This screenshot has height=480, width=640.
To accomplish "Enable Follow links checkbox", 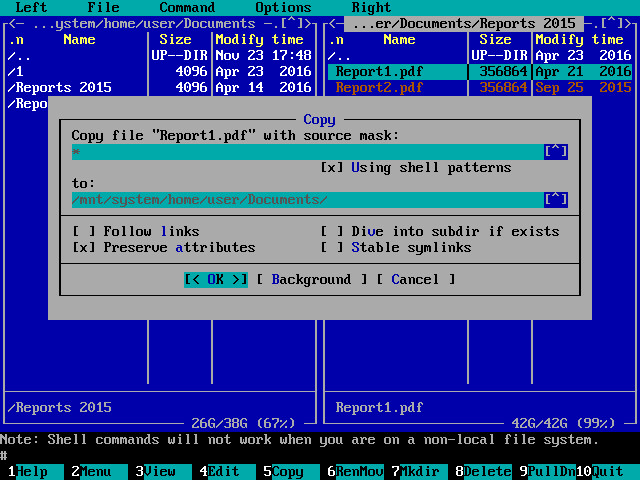I will tap(136, 231).
